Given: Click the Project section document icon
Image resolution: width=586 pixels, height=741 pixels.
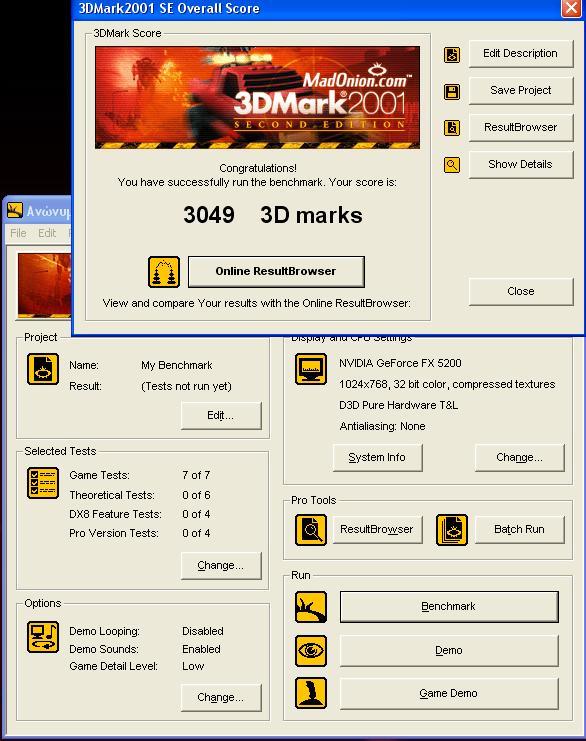Looking at the screenshot, I should coord(43,369).
